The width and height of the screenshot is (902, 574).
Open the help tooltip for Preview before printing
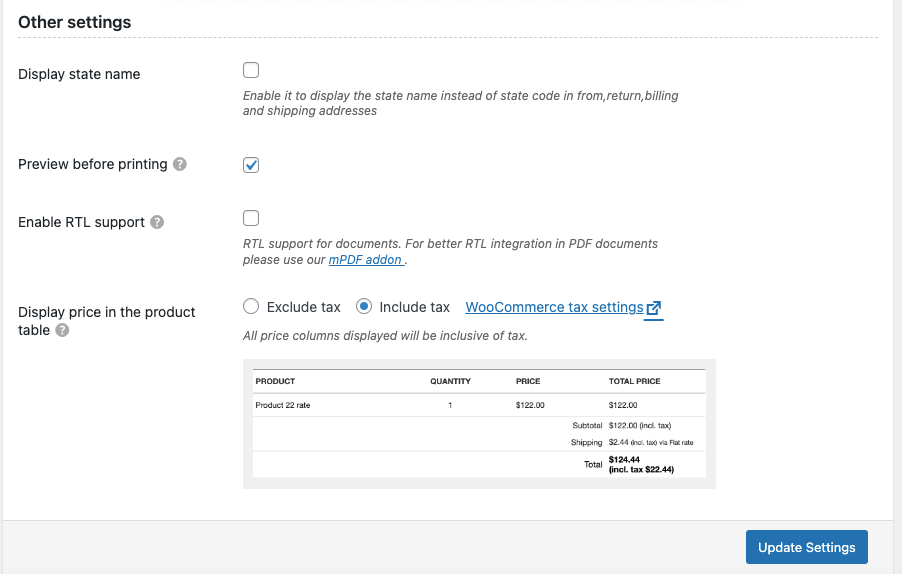(x=180, y=164)
